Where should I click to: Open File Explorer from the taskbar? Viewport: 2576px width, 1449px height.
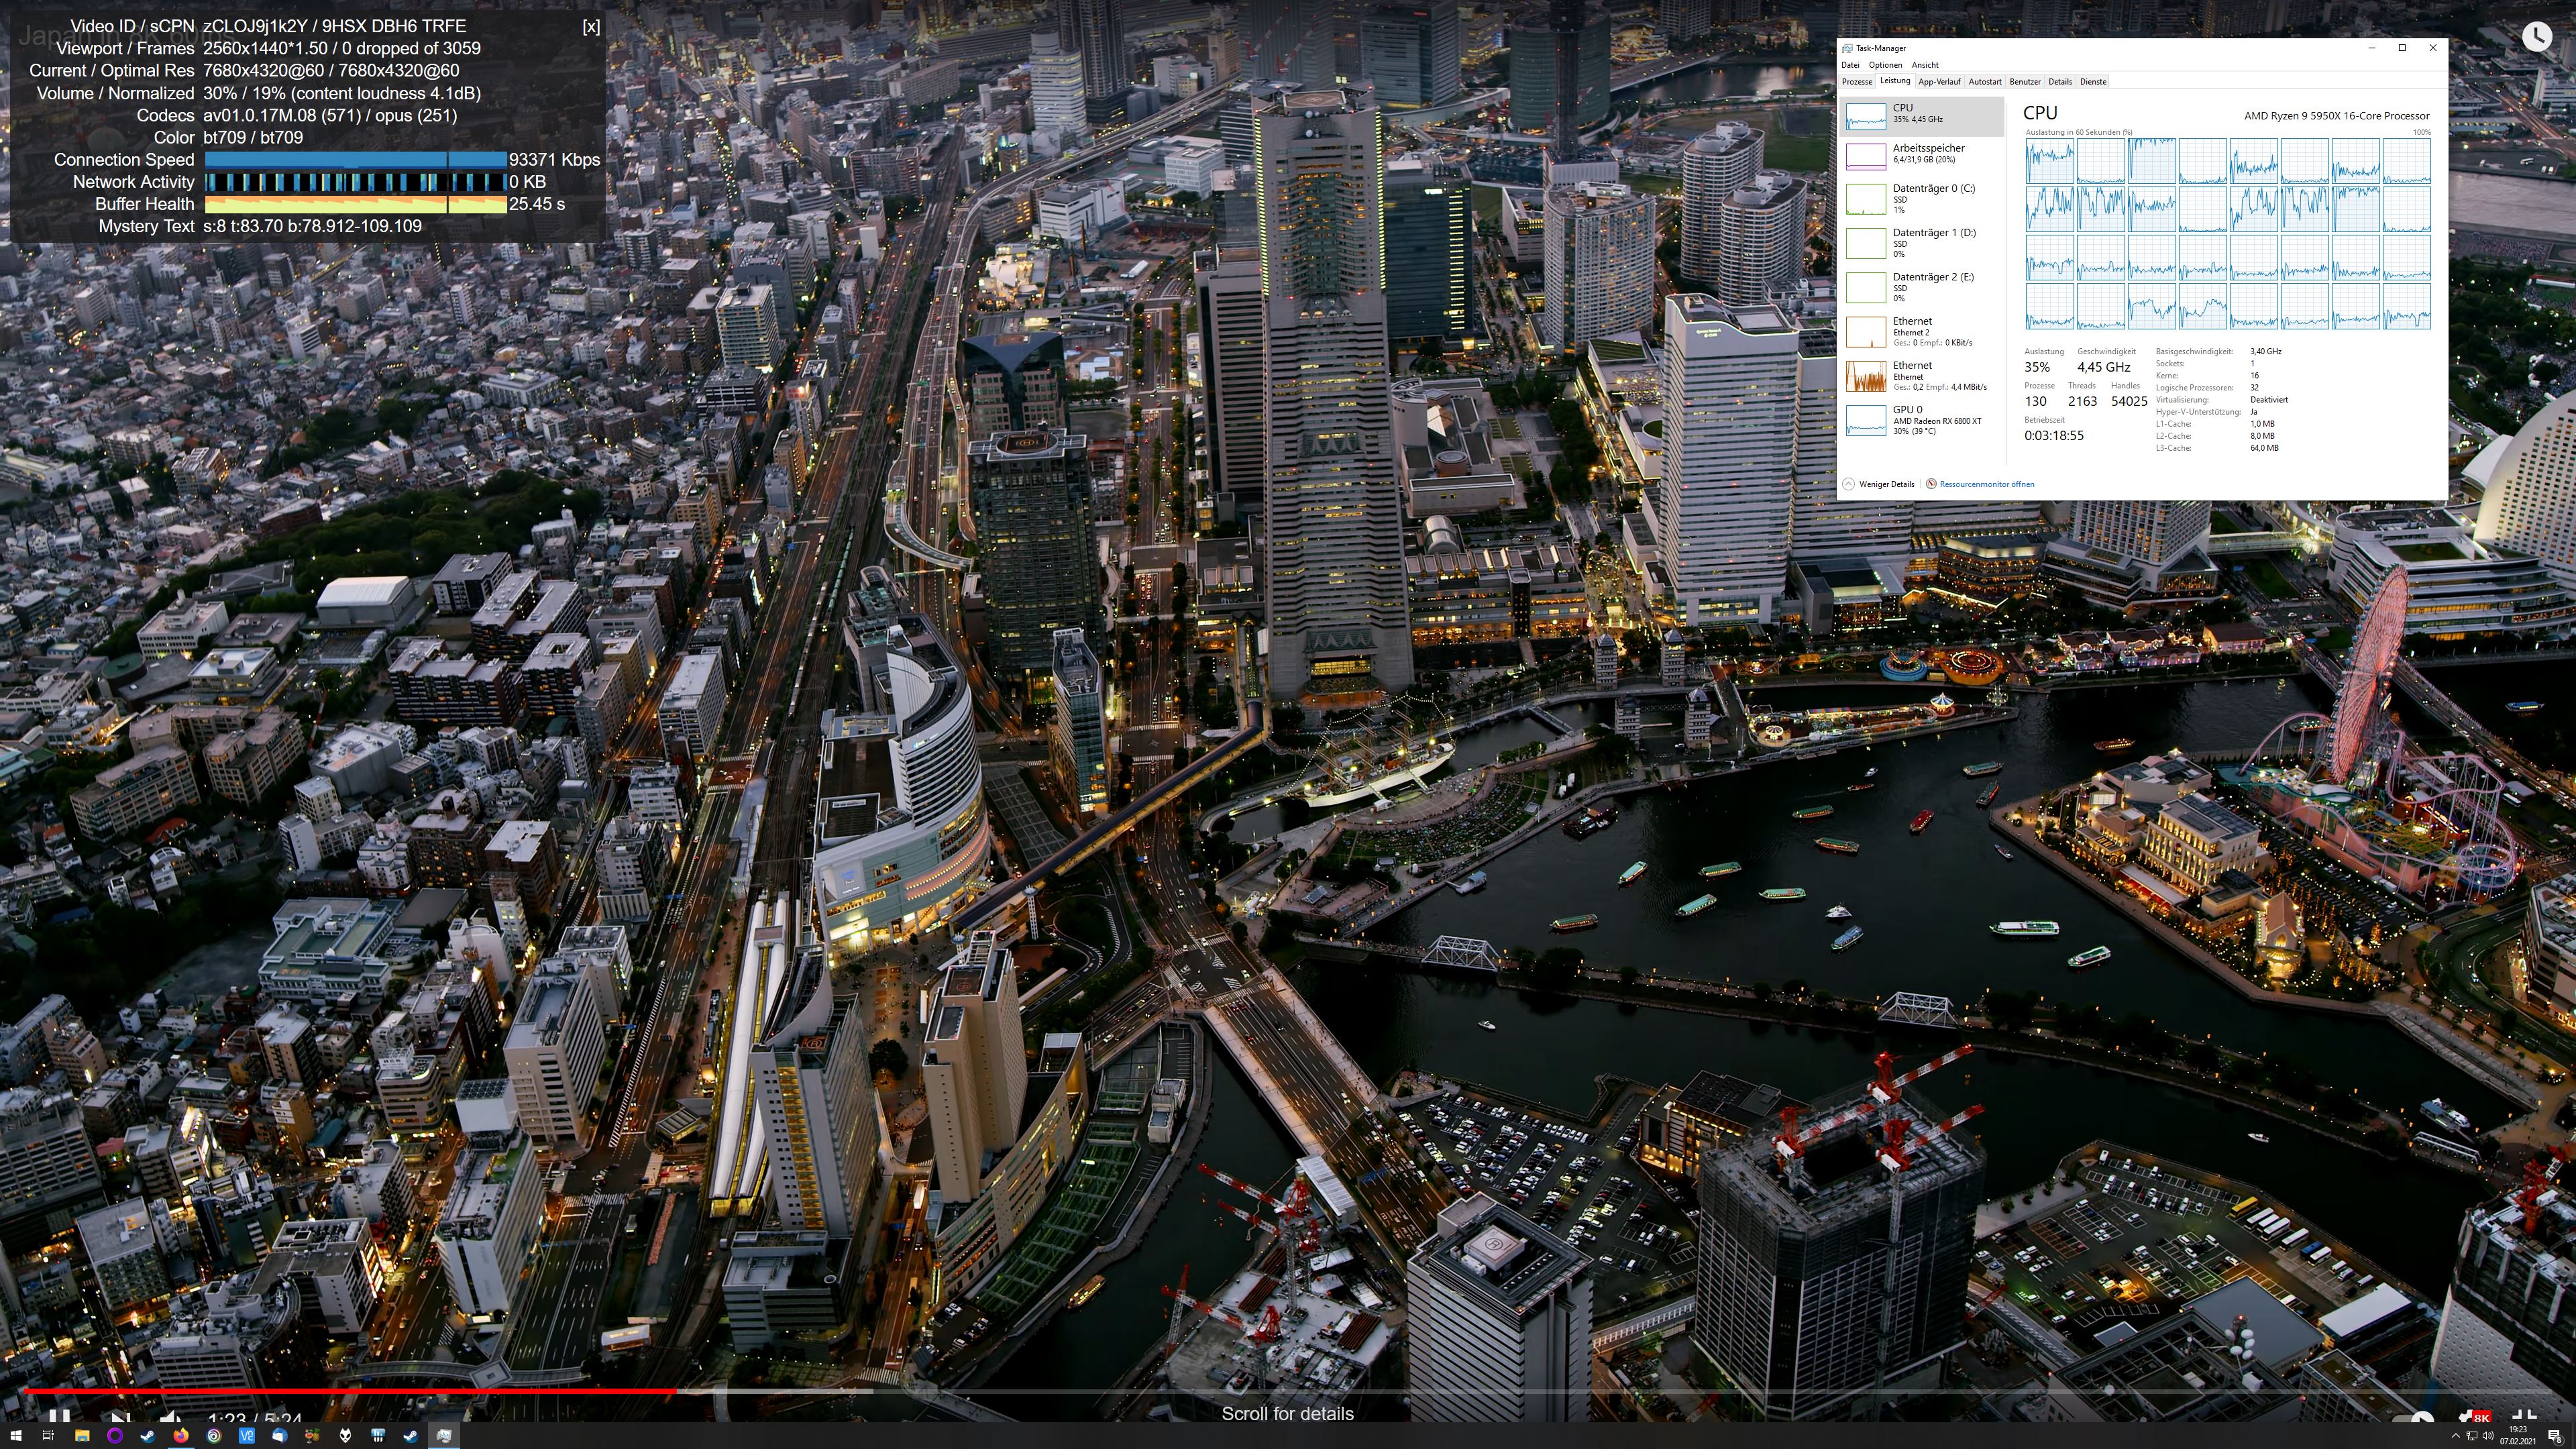(x=82, y=1436)
